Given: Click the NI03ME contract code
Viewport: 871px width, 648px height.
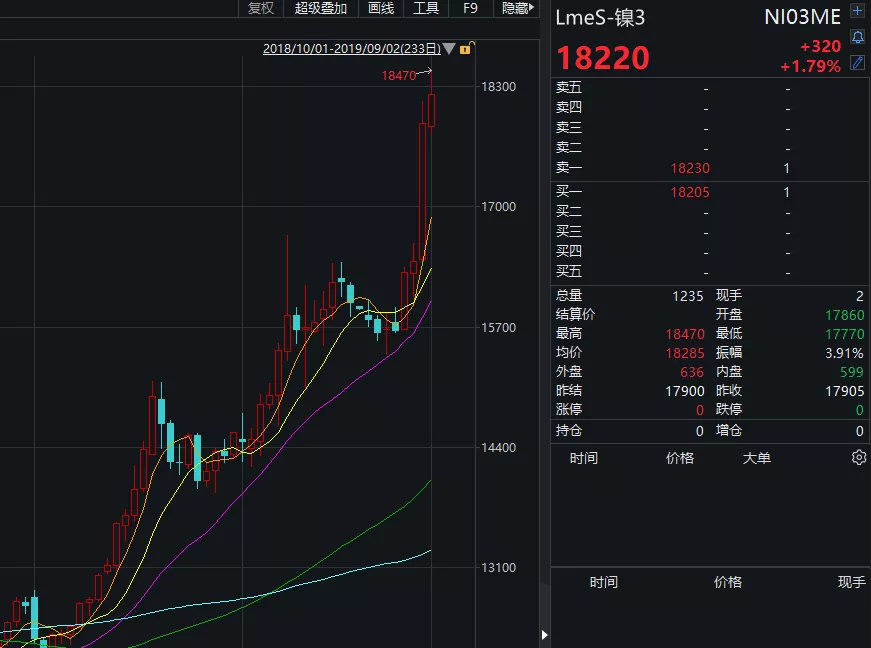Looking at the screenshot, I should [x=802, y=17].
